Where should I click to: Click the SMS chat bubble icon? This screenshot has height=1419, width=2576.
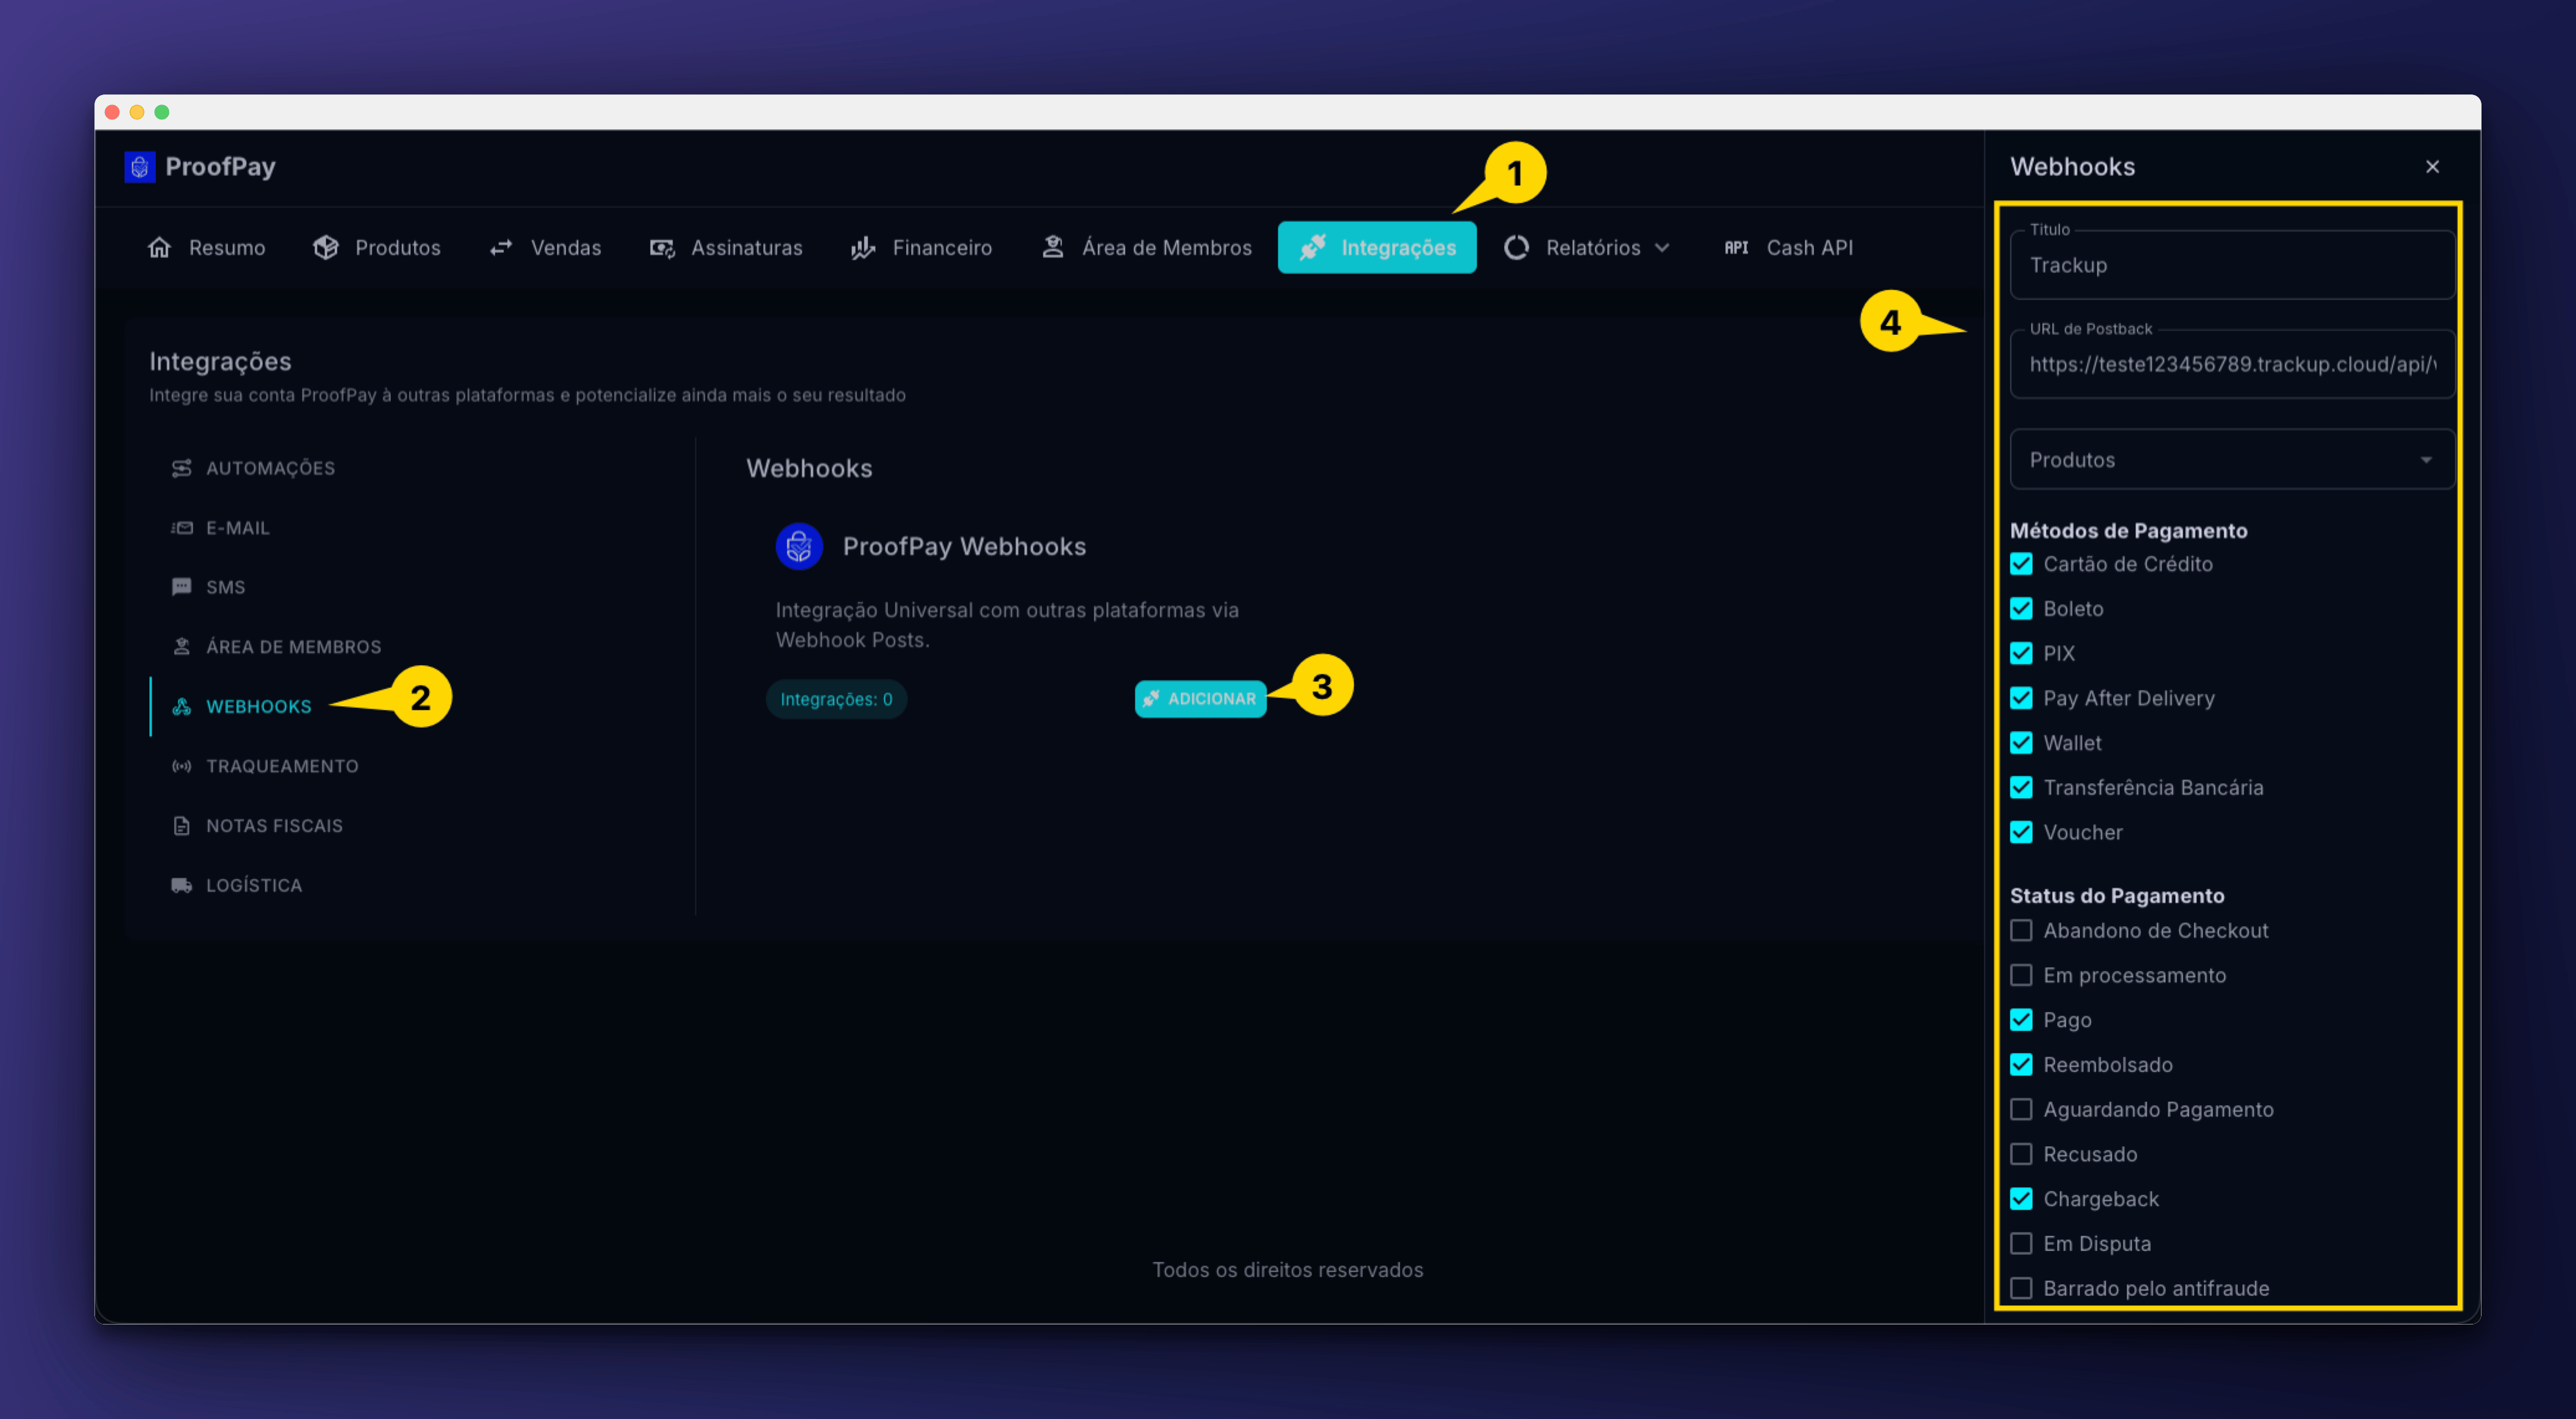pos(181,587)
